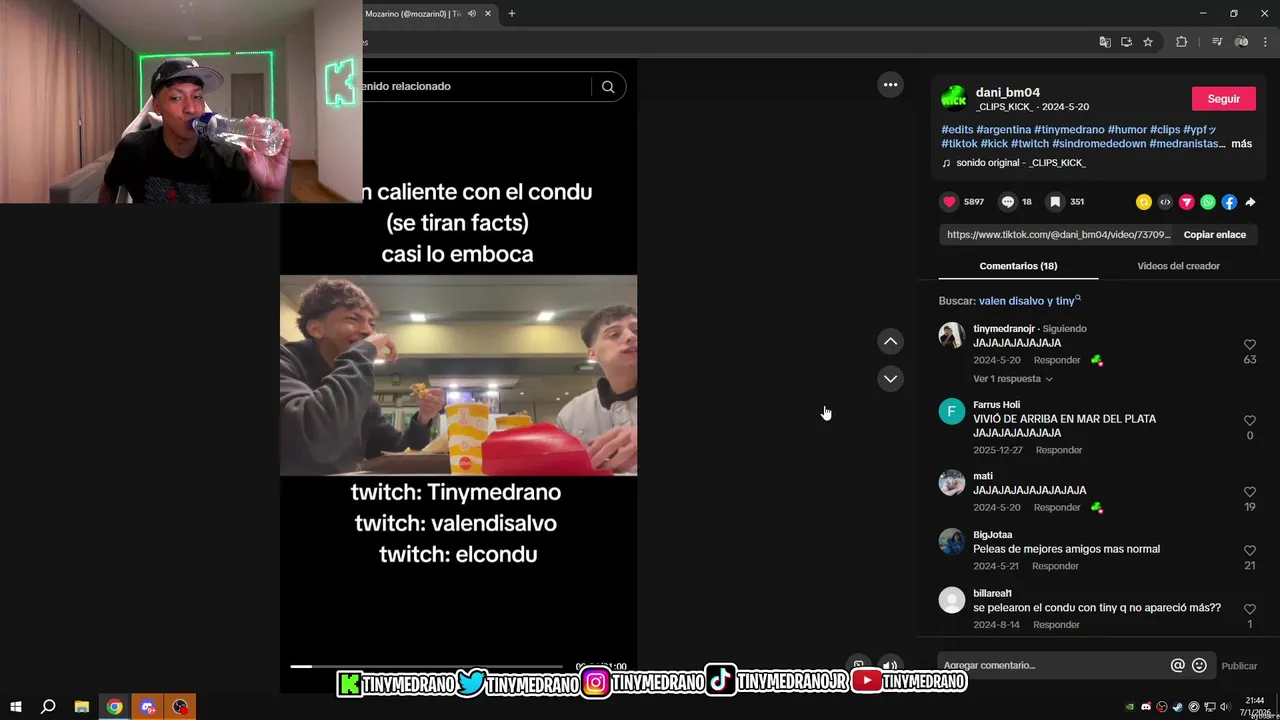Viewport: 1280px width, 720px height.
Task: Follow dani_bm04 with the Seguir button
Action: click(1223, 99)
